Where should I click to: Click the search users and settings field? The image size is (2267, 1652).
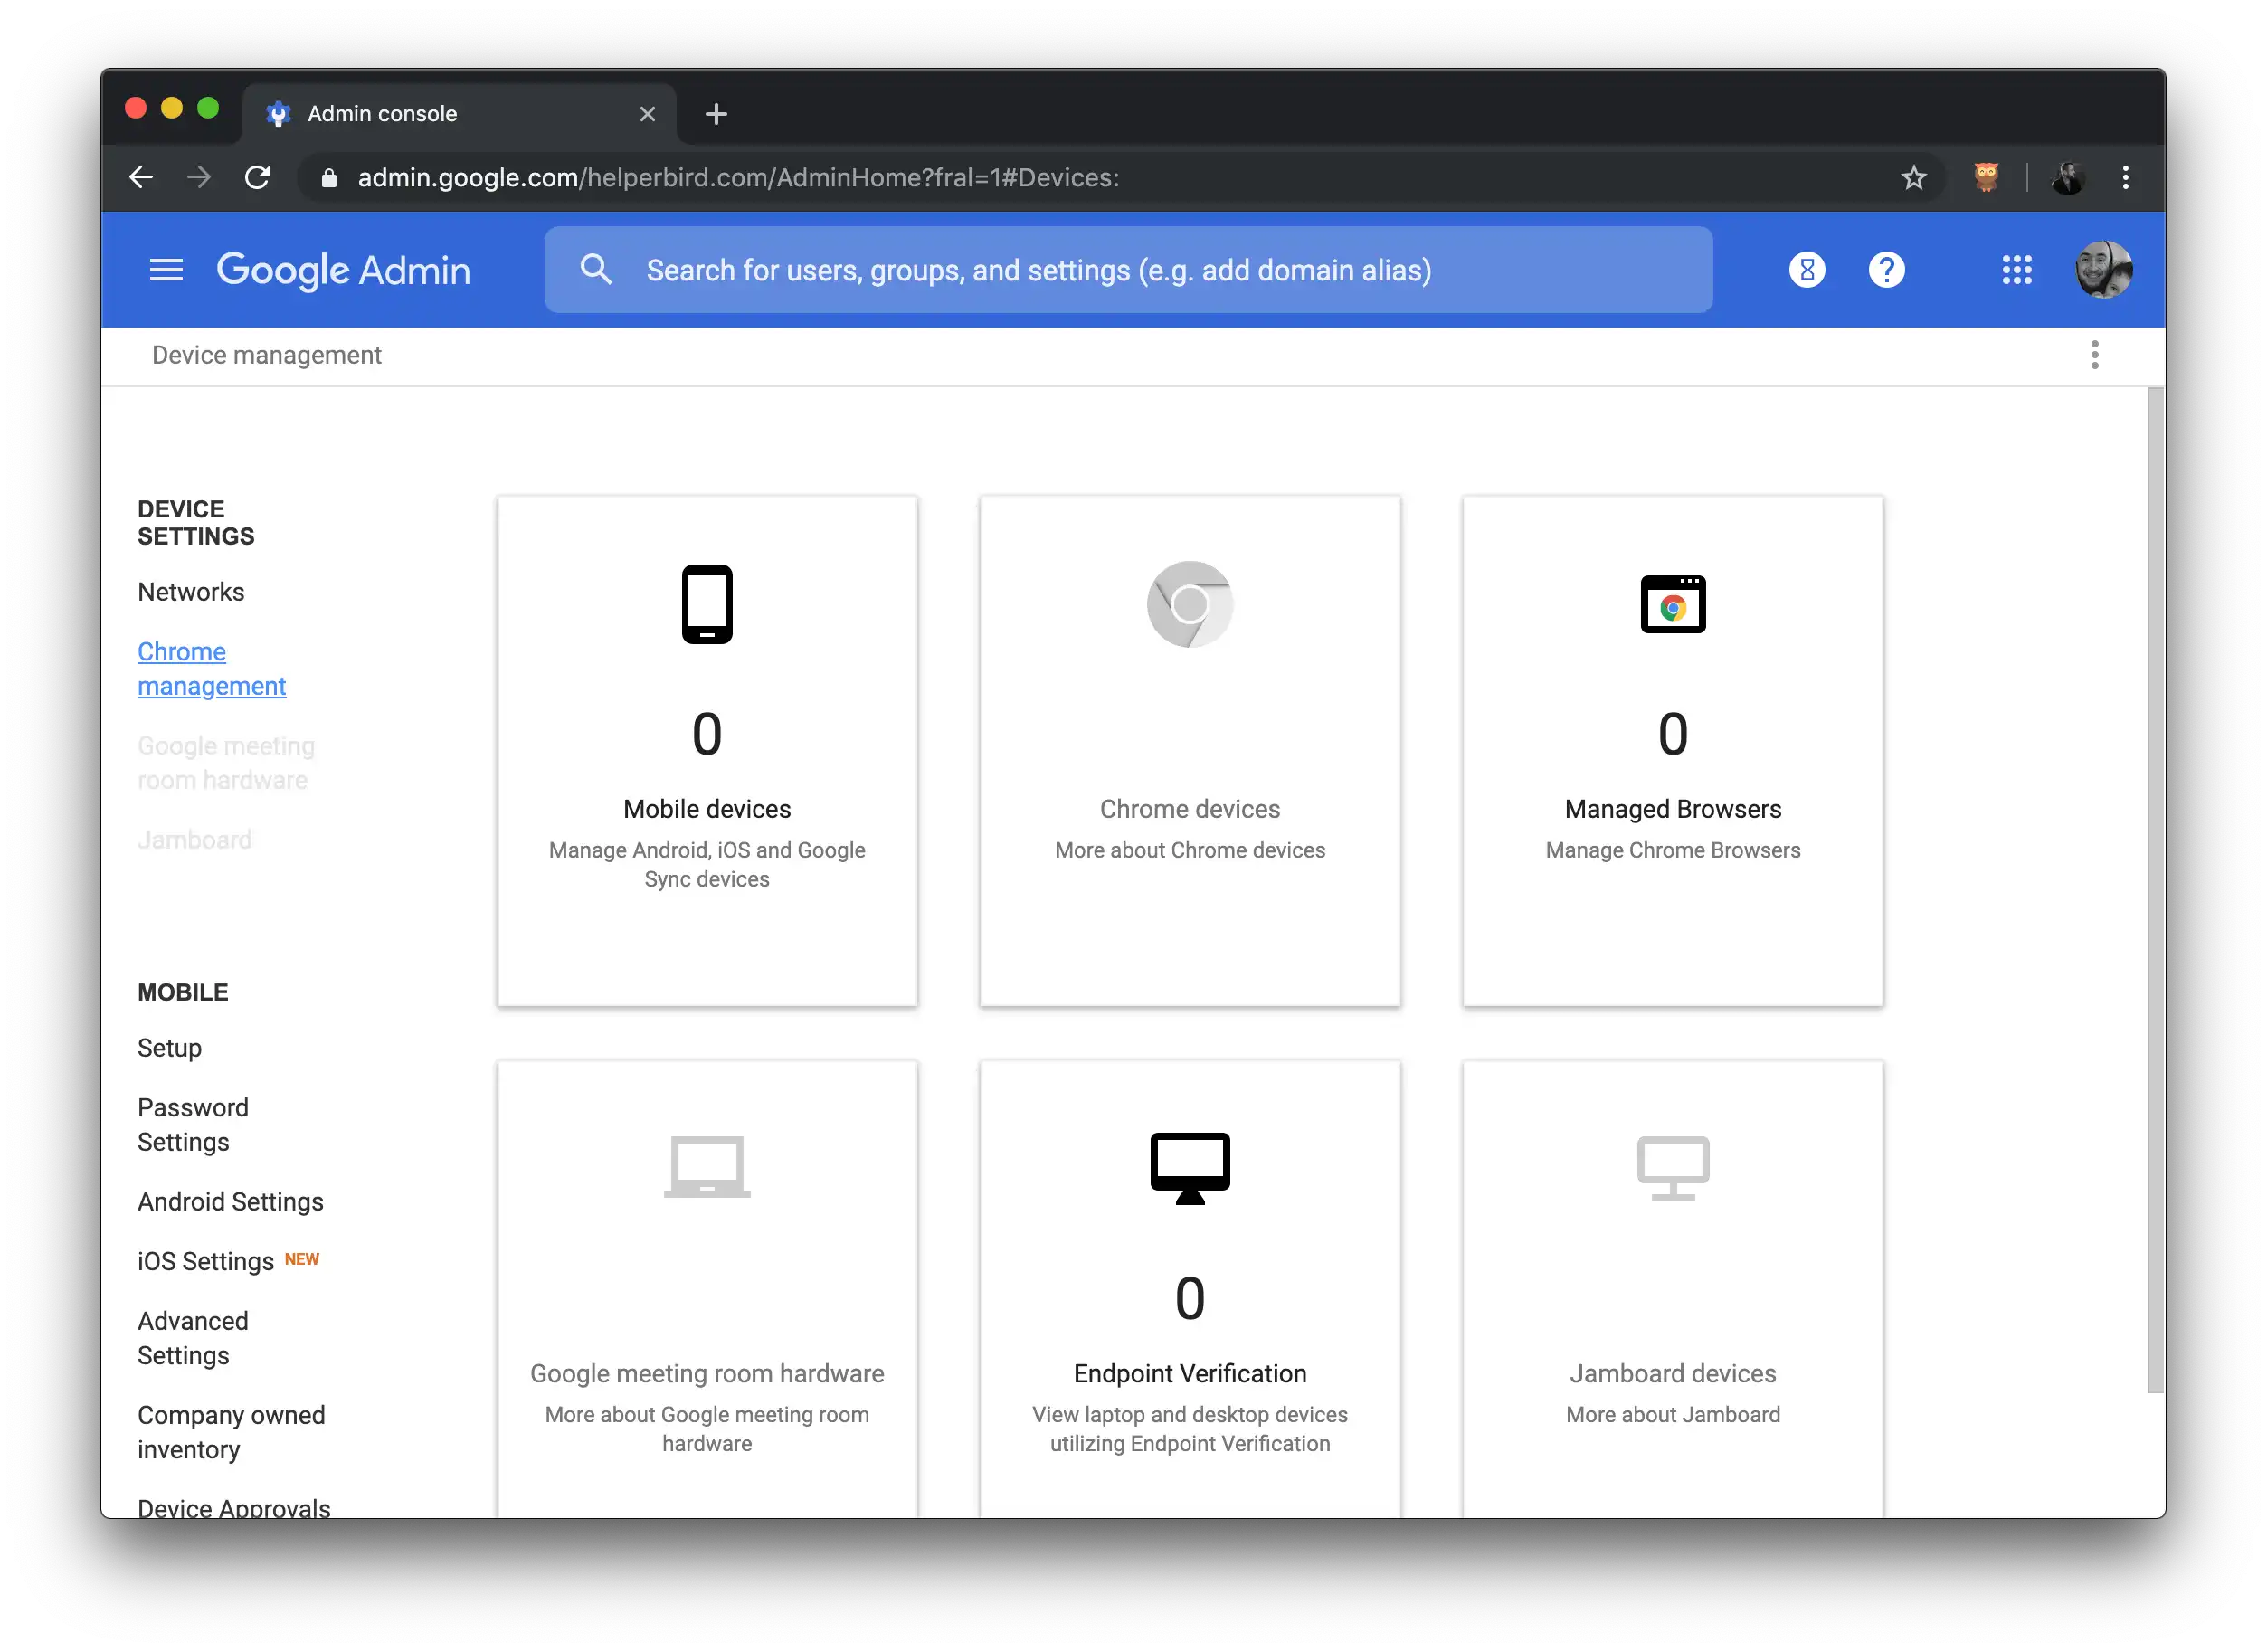1128,270
